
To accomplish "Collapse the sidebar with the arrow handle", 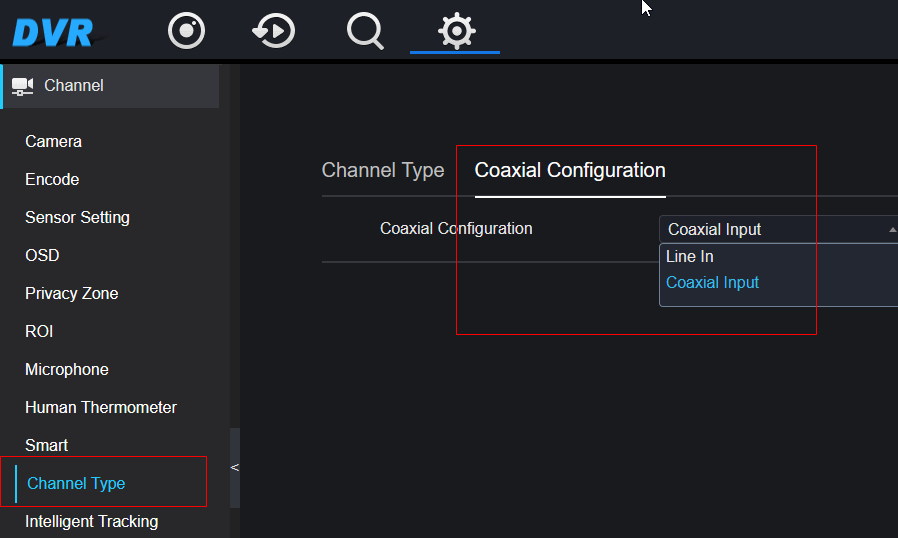I will (x=235, y=468).
